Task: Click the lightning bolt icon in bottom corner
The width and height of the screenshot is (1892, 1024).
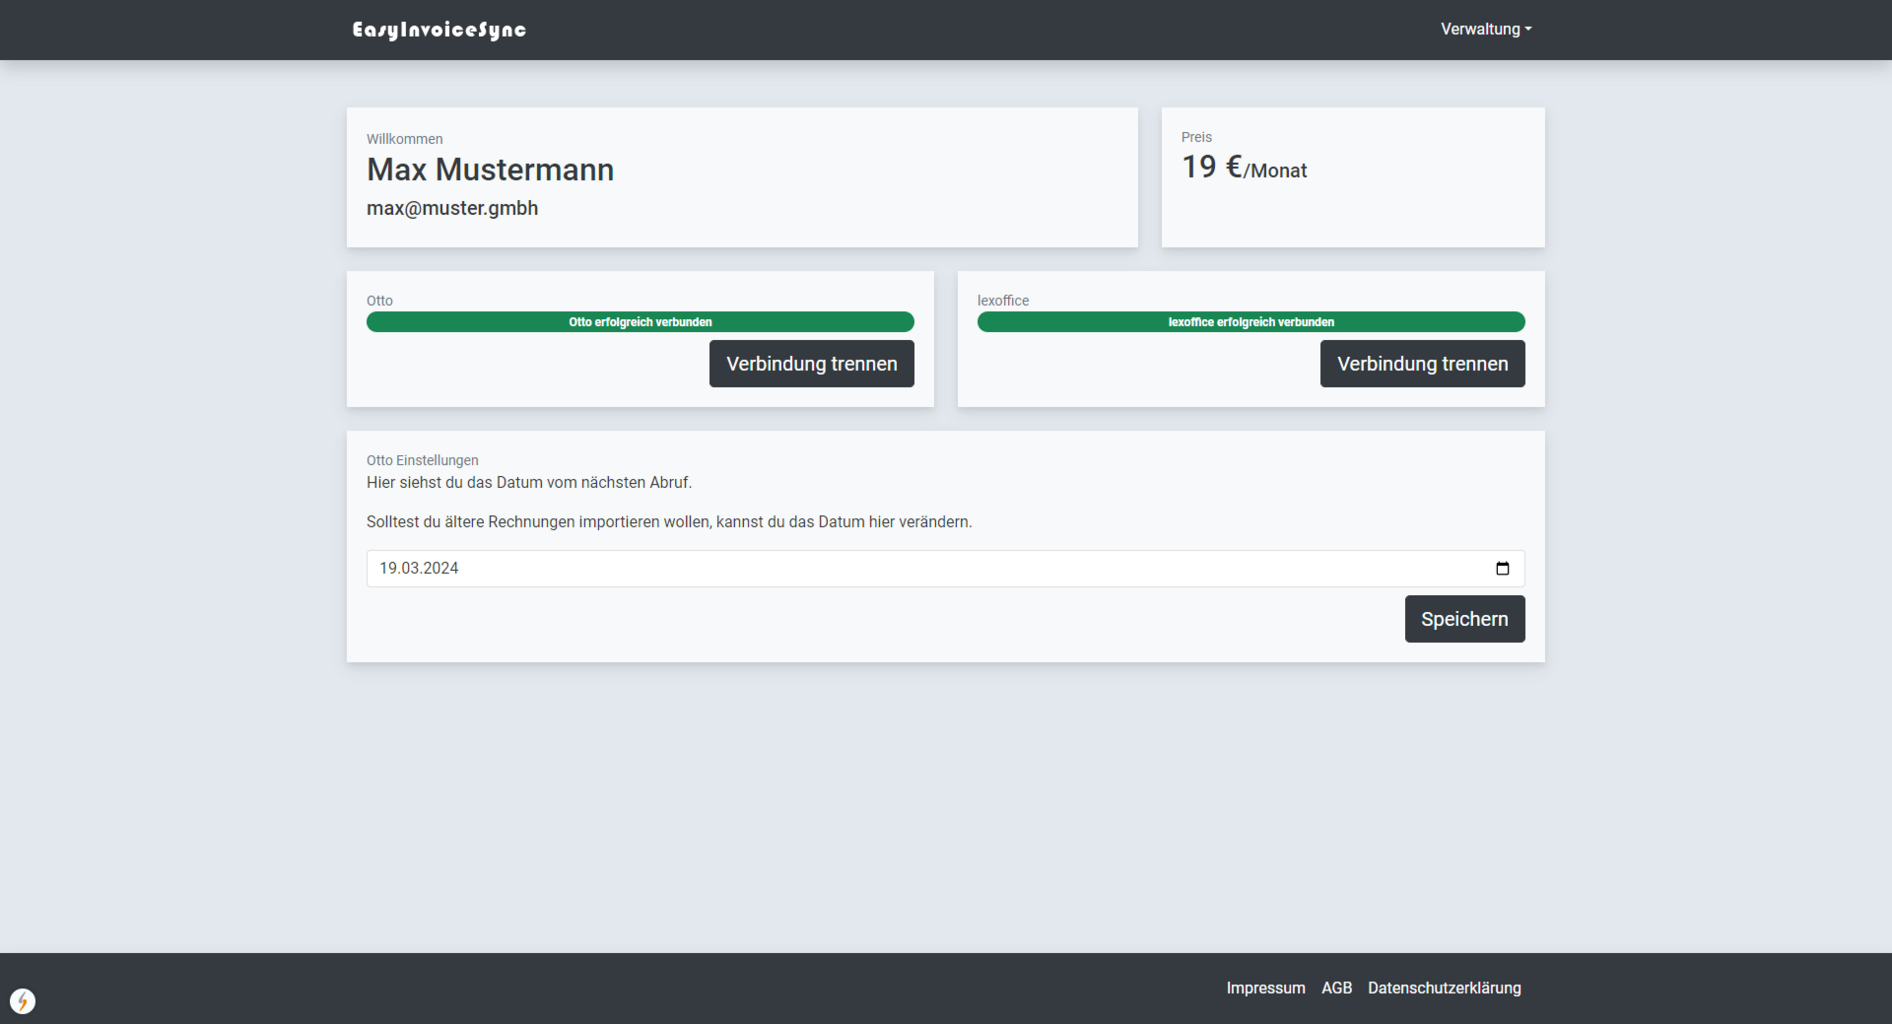Action: pyautogui.click(x=22, y=1001)
